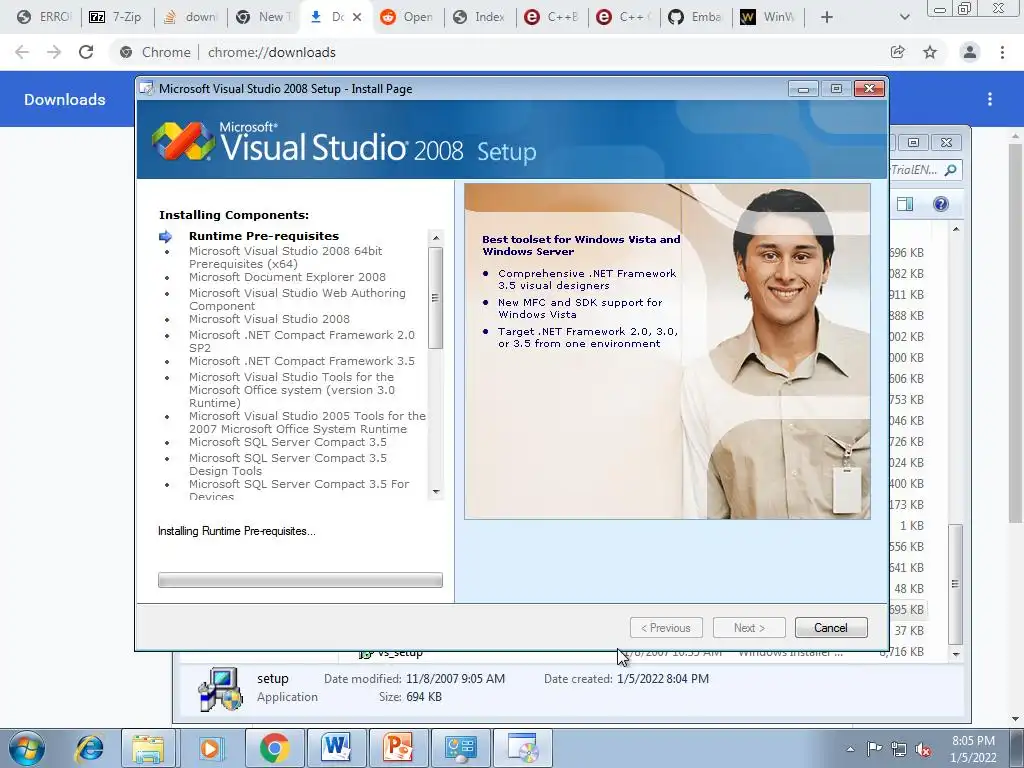
Task: Click the setup application icon in details pane
Action: coord(221,688)
